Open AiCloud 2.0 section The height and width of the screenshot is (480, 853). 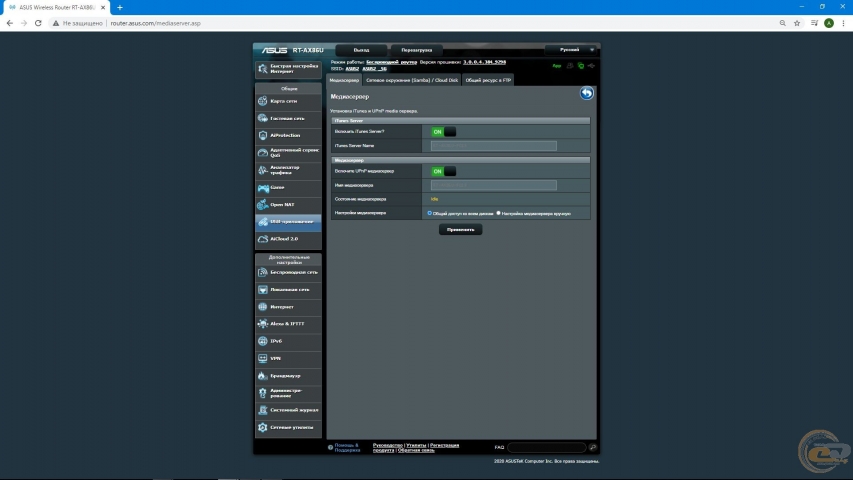point(288,239)
